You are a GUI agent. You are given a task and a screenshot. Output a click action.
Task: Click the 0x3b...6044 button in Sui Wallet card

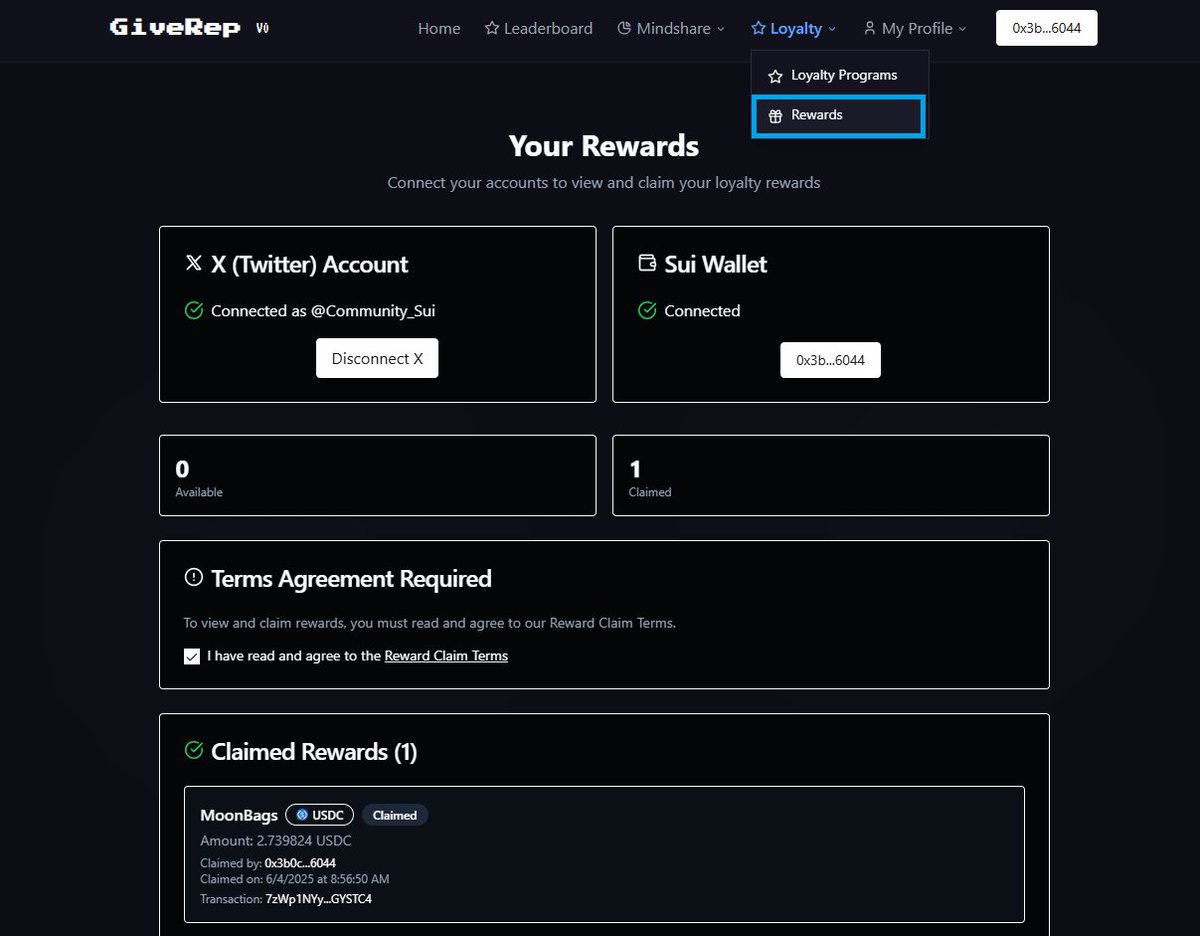coord(830,360)
